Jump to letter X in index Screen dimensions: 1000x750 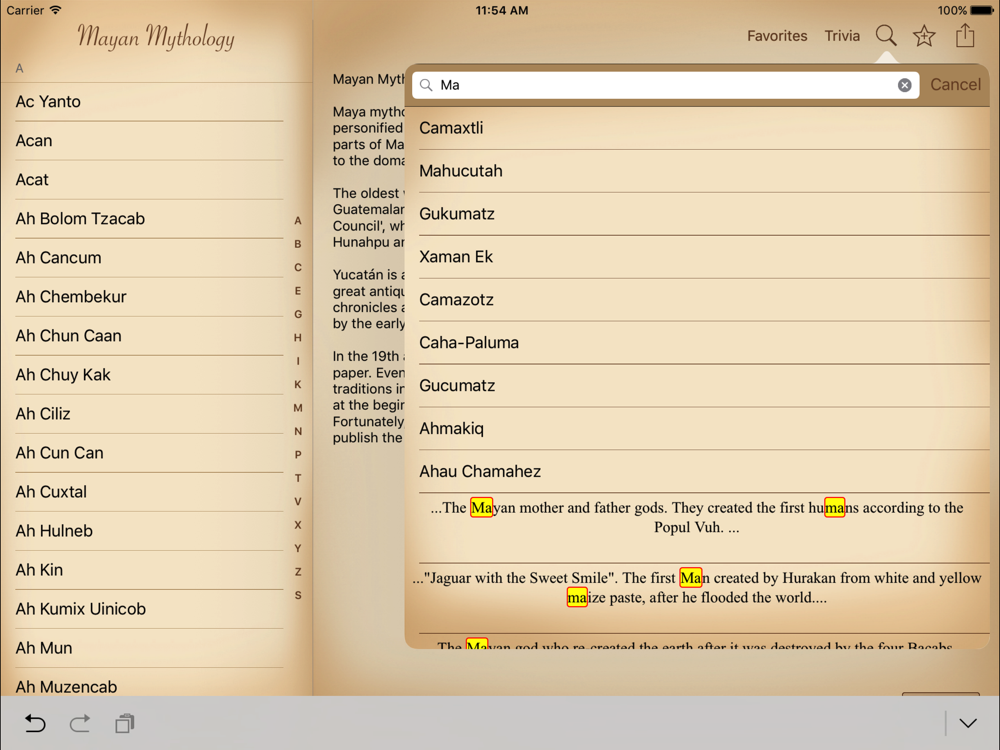click(298, 525)
